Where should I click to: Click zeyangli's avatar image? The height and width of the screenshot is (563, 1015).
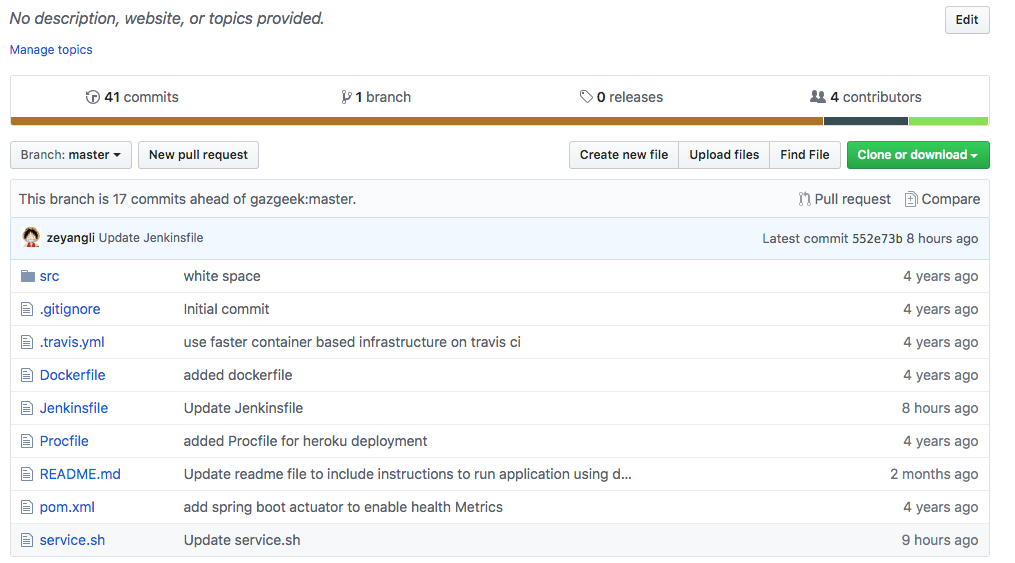tap(30, 238)
